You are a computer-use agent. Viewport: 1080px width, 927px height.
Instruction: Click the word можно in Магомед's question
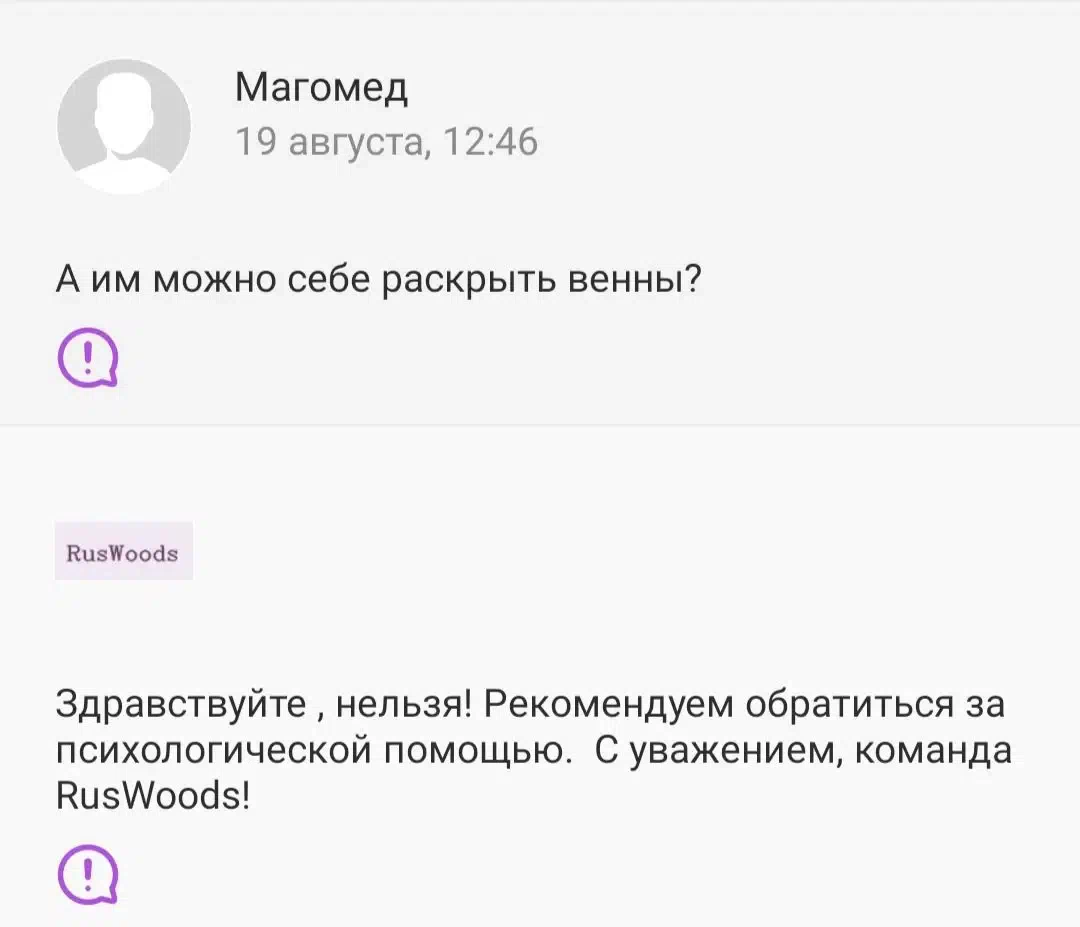click(214, 280)
